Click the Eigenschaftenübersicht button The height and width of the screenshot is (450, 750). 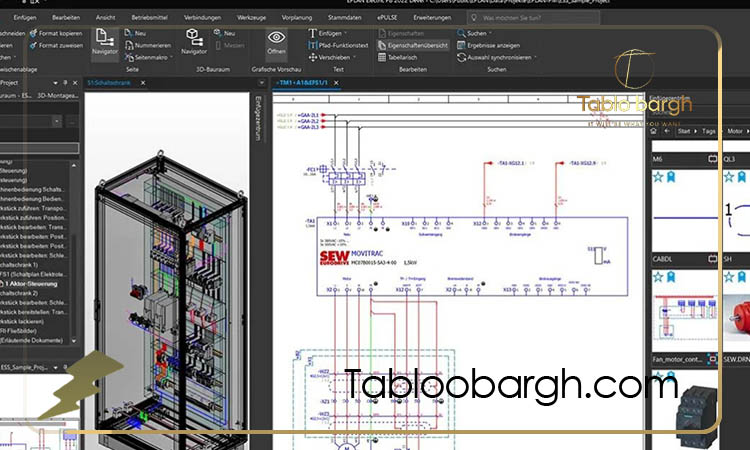click(417, 45)
